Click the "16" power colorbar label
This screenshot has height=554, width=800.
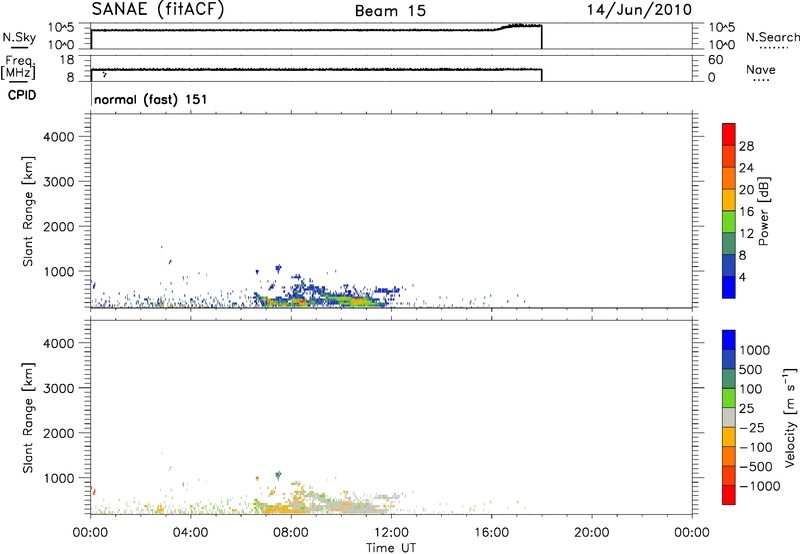pyautogui.click(x=746, y=212)
